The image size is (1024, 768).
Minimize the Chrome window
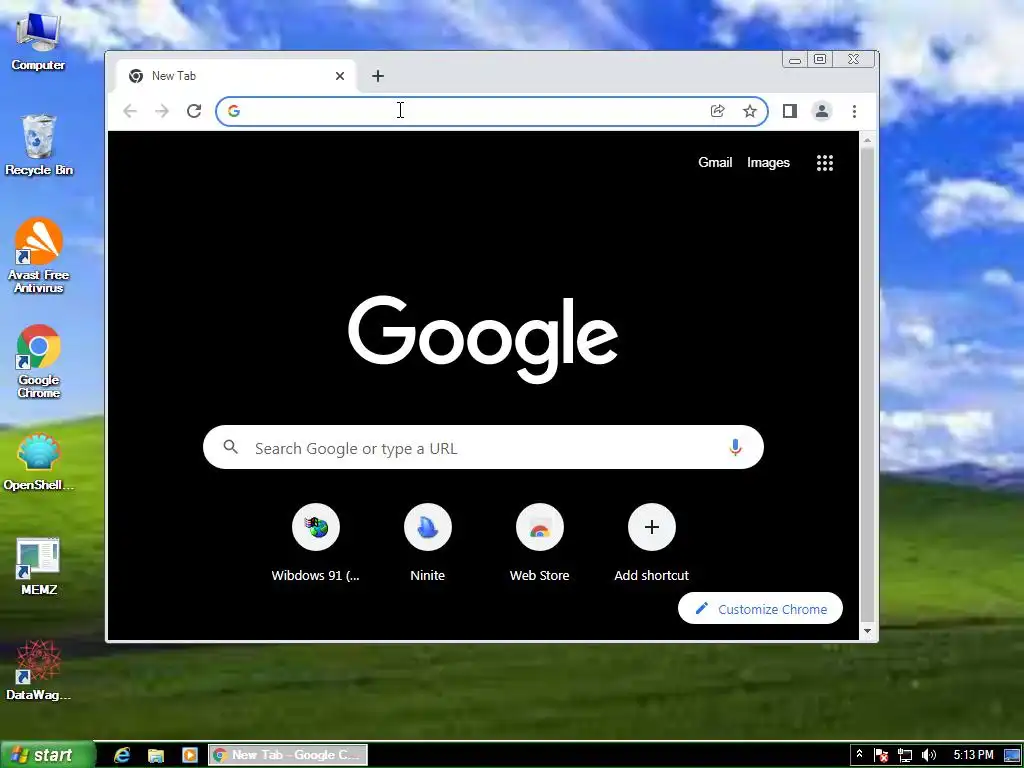(x=795, y=59)
